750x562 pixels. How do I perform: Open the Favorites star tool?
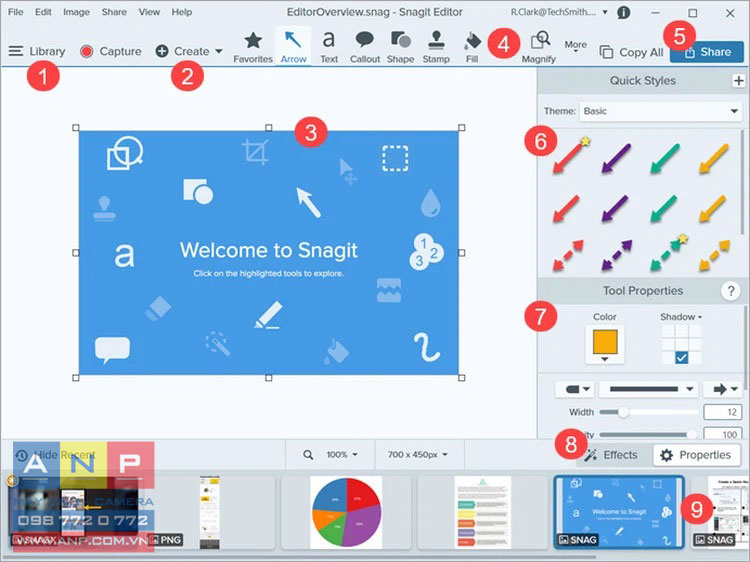pyautogui.click(x=253, y=47)
